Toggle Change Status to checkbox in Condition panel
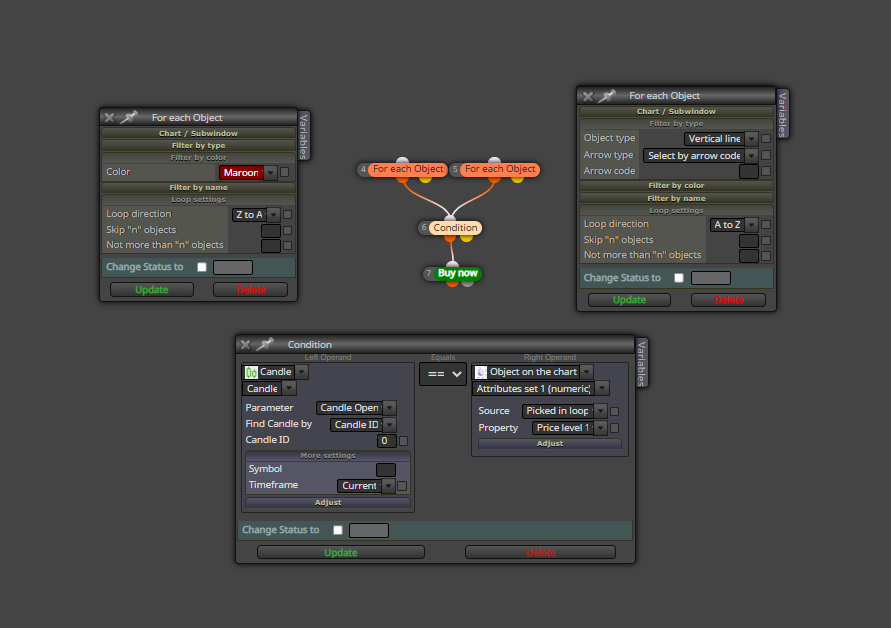Image resolution: width=891 pixels, height=628 pixels. [x=338, y=530]
